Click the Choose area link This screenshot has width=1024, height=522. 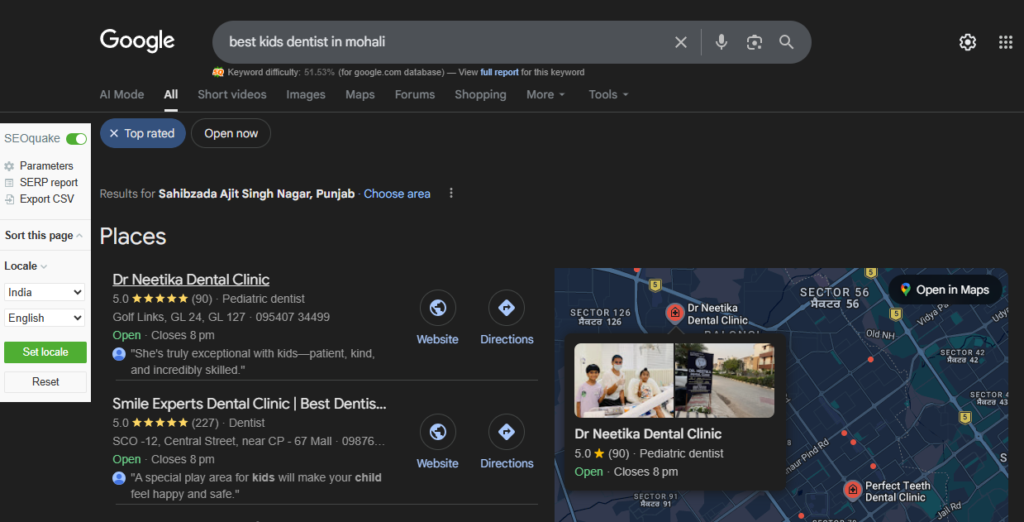[x=397, y=194]
